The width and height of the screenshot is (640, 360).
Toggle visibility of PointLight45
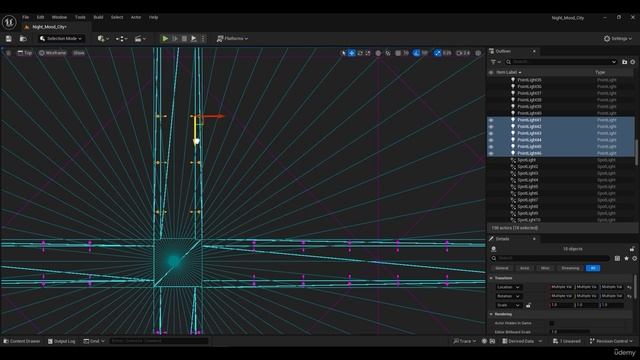(491, 147)
